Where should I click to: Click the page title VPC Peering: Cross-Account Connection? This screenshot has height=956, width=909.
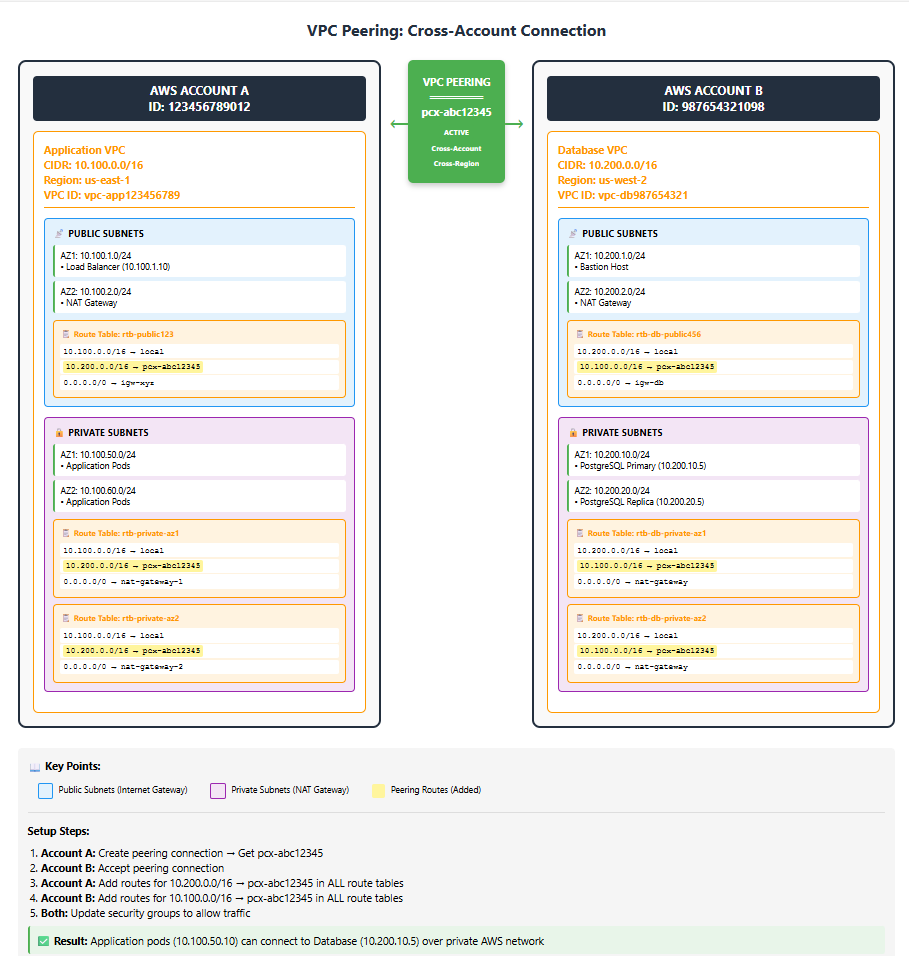coord(456,30)
